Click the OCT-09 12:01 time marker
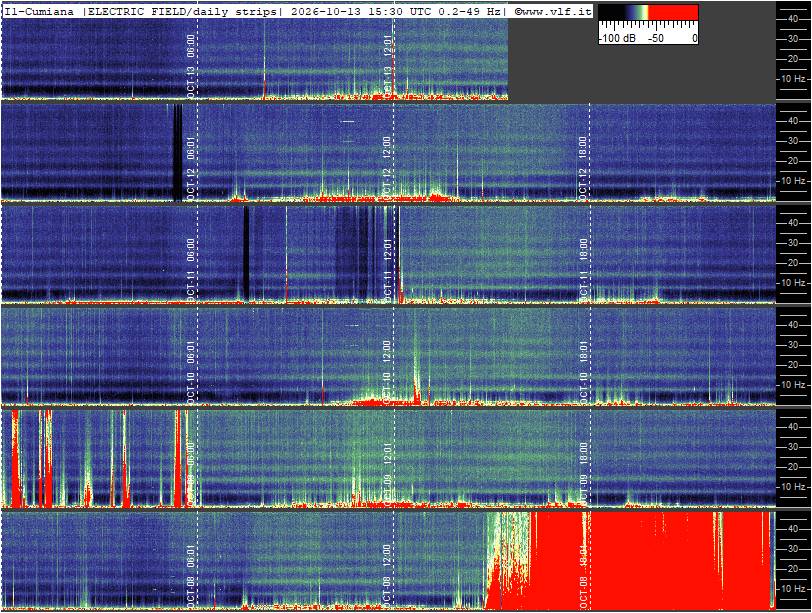 pyautogui.click(x=387, y=474)
